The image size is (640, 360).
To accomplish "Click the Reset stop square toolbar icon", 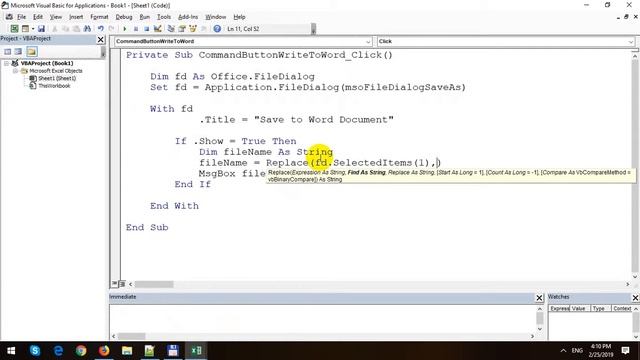I will tap(147, 29).
